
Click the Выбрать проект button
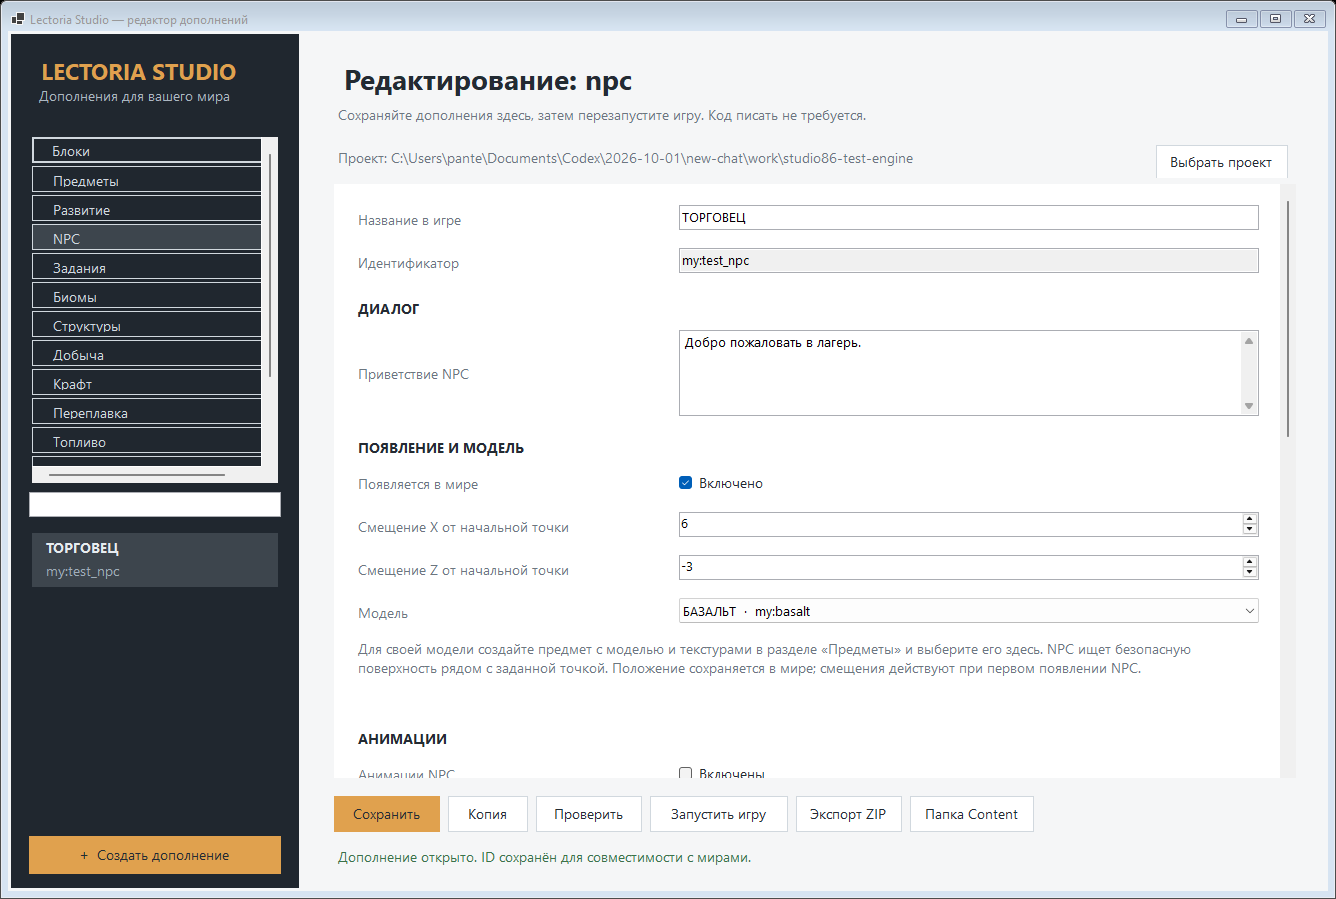(1221, 162)
